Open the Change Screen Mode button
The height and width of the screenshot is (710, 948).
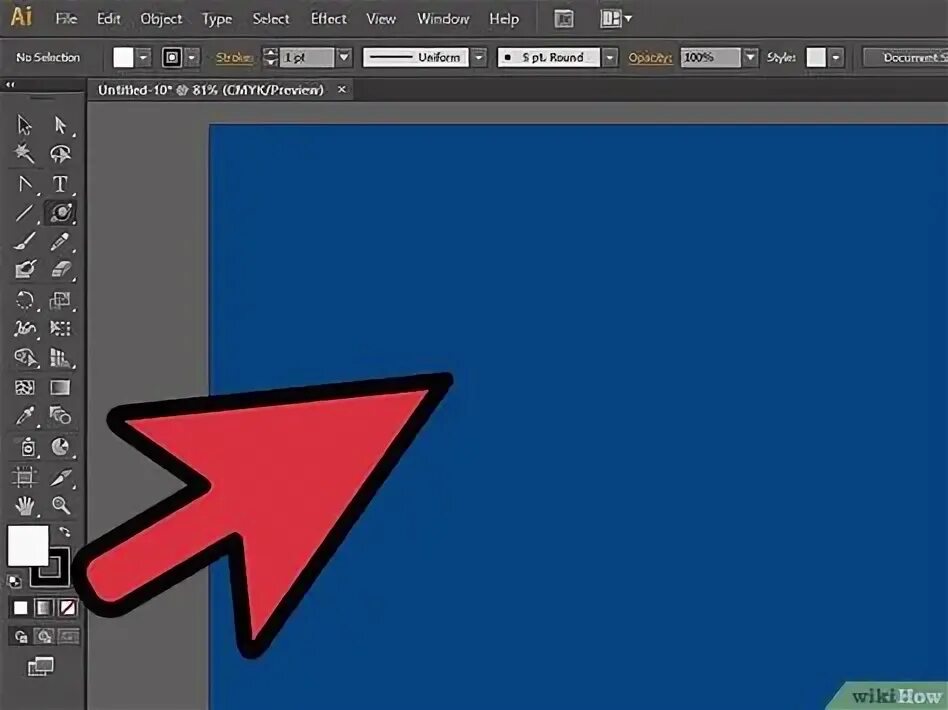pos(41,666)
